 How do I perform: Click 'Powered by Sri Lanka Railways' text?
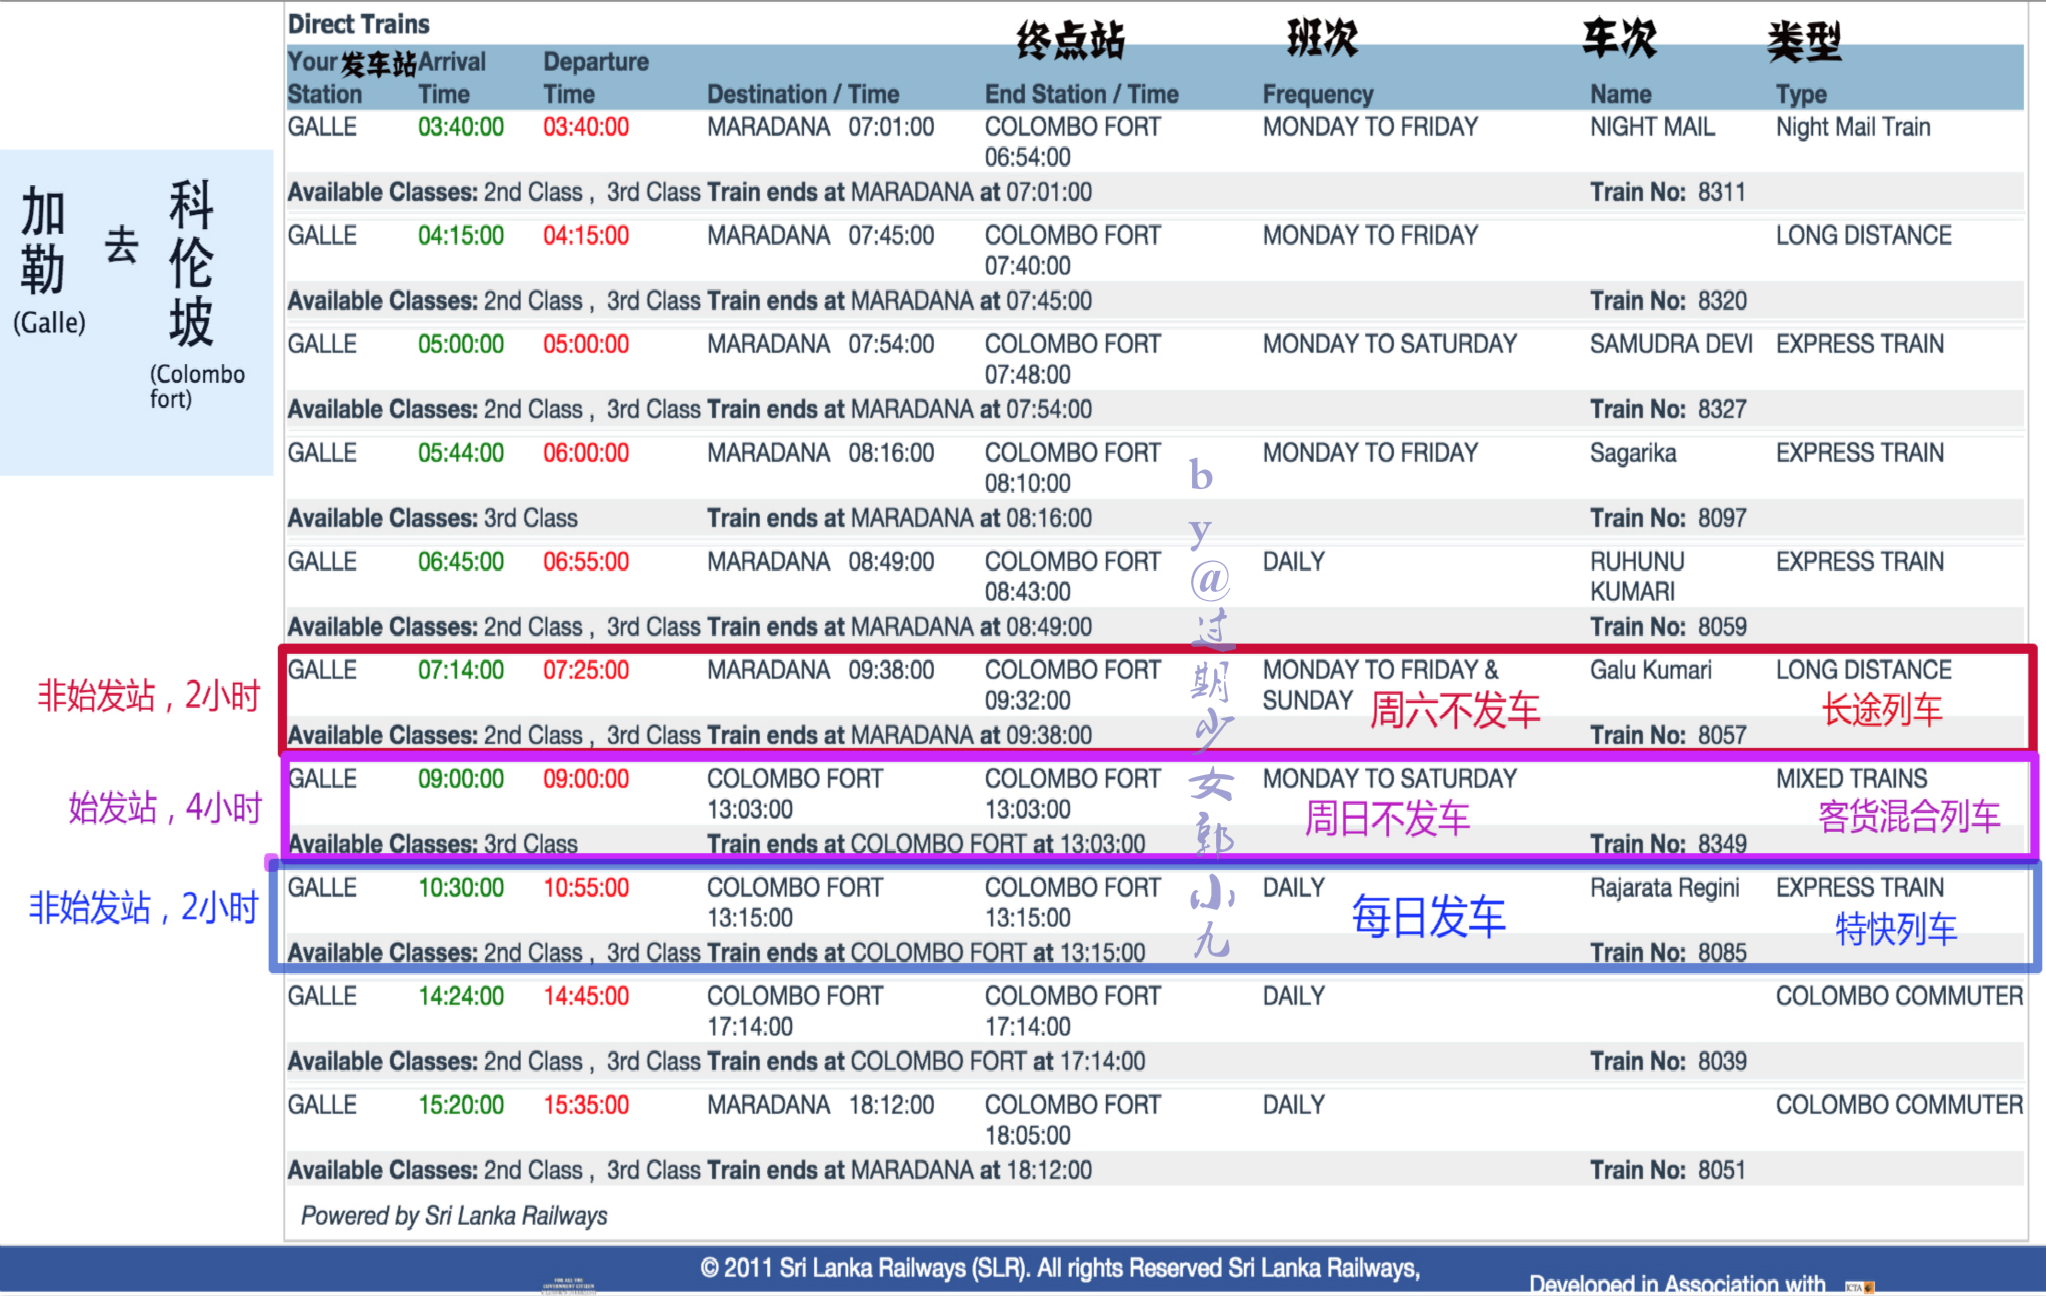click(454, 1216)
